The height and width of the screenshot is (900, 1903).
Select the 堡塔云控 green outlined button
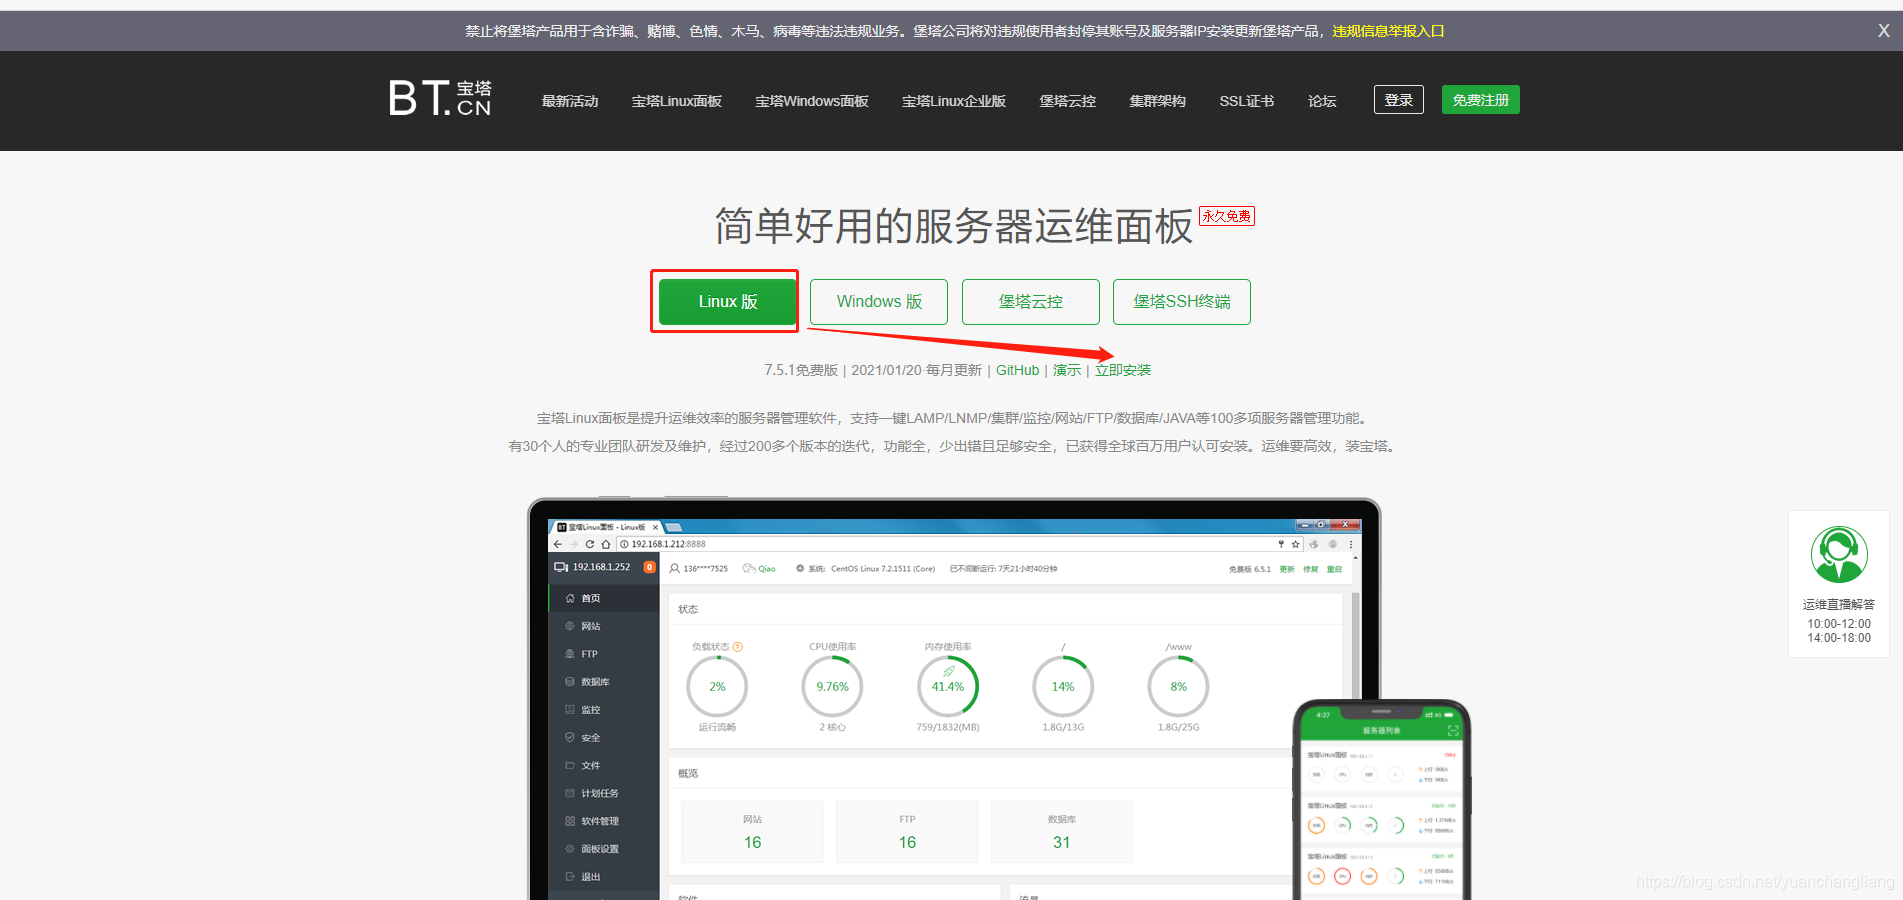click(x=1031, y=301)
